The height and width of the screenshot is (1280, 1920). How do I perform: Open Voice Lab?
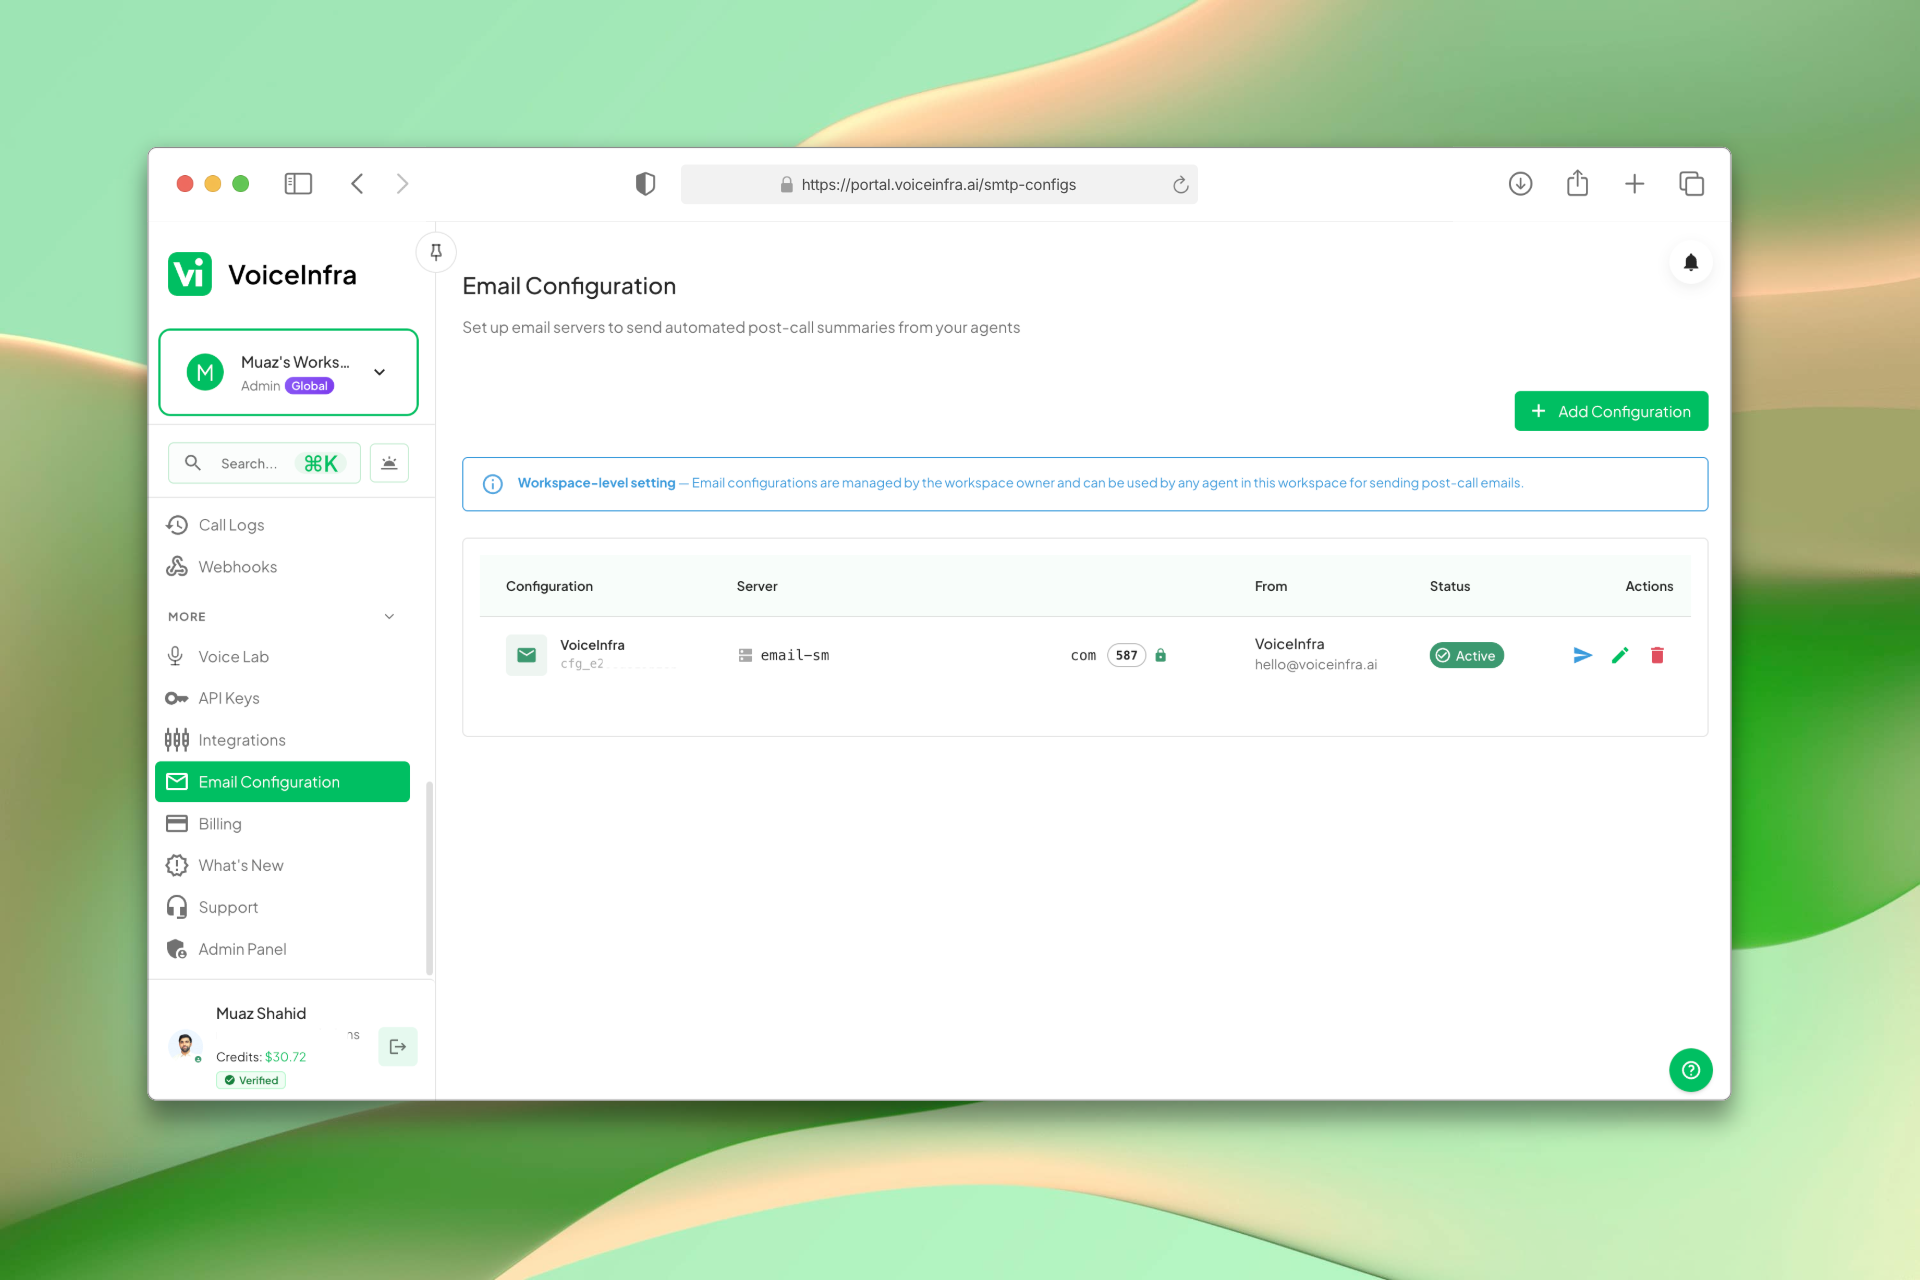coord(282,657)
